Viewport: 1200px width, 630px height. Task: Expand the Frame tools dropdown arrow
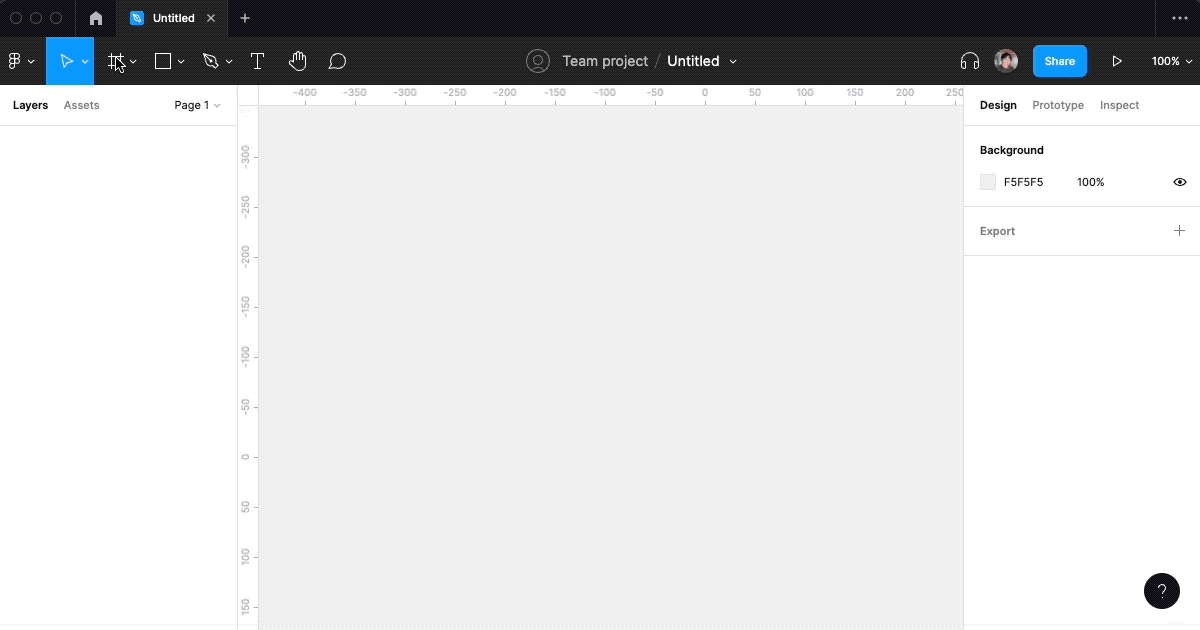point(133,62)
